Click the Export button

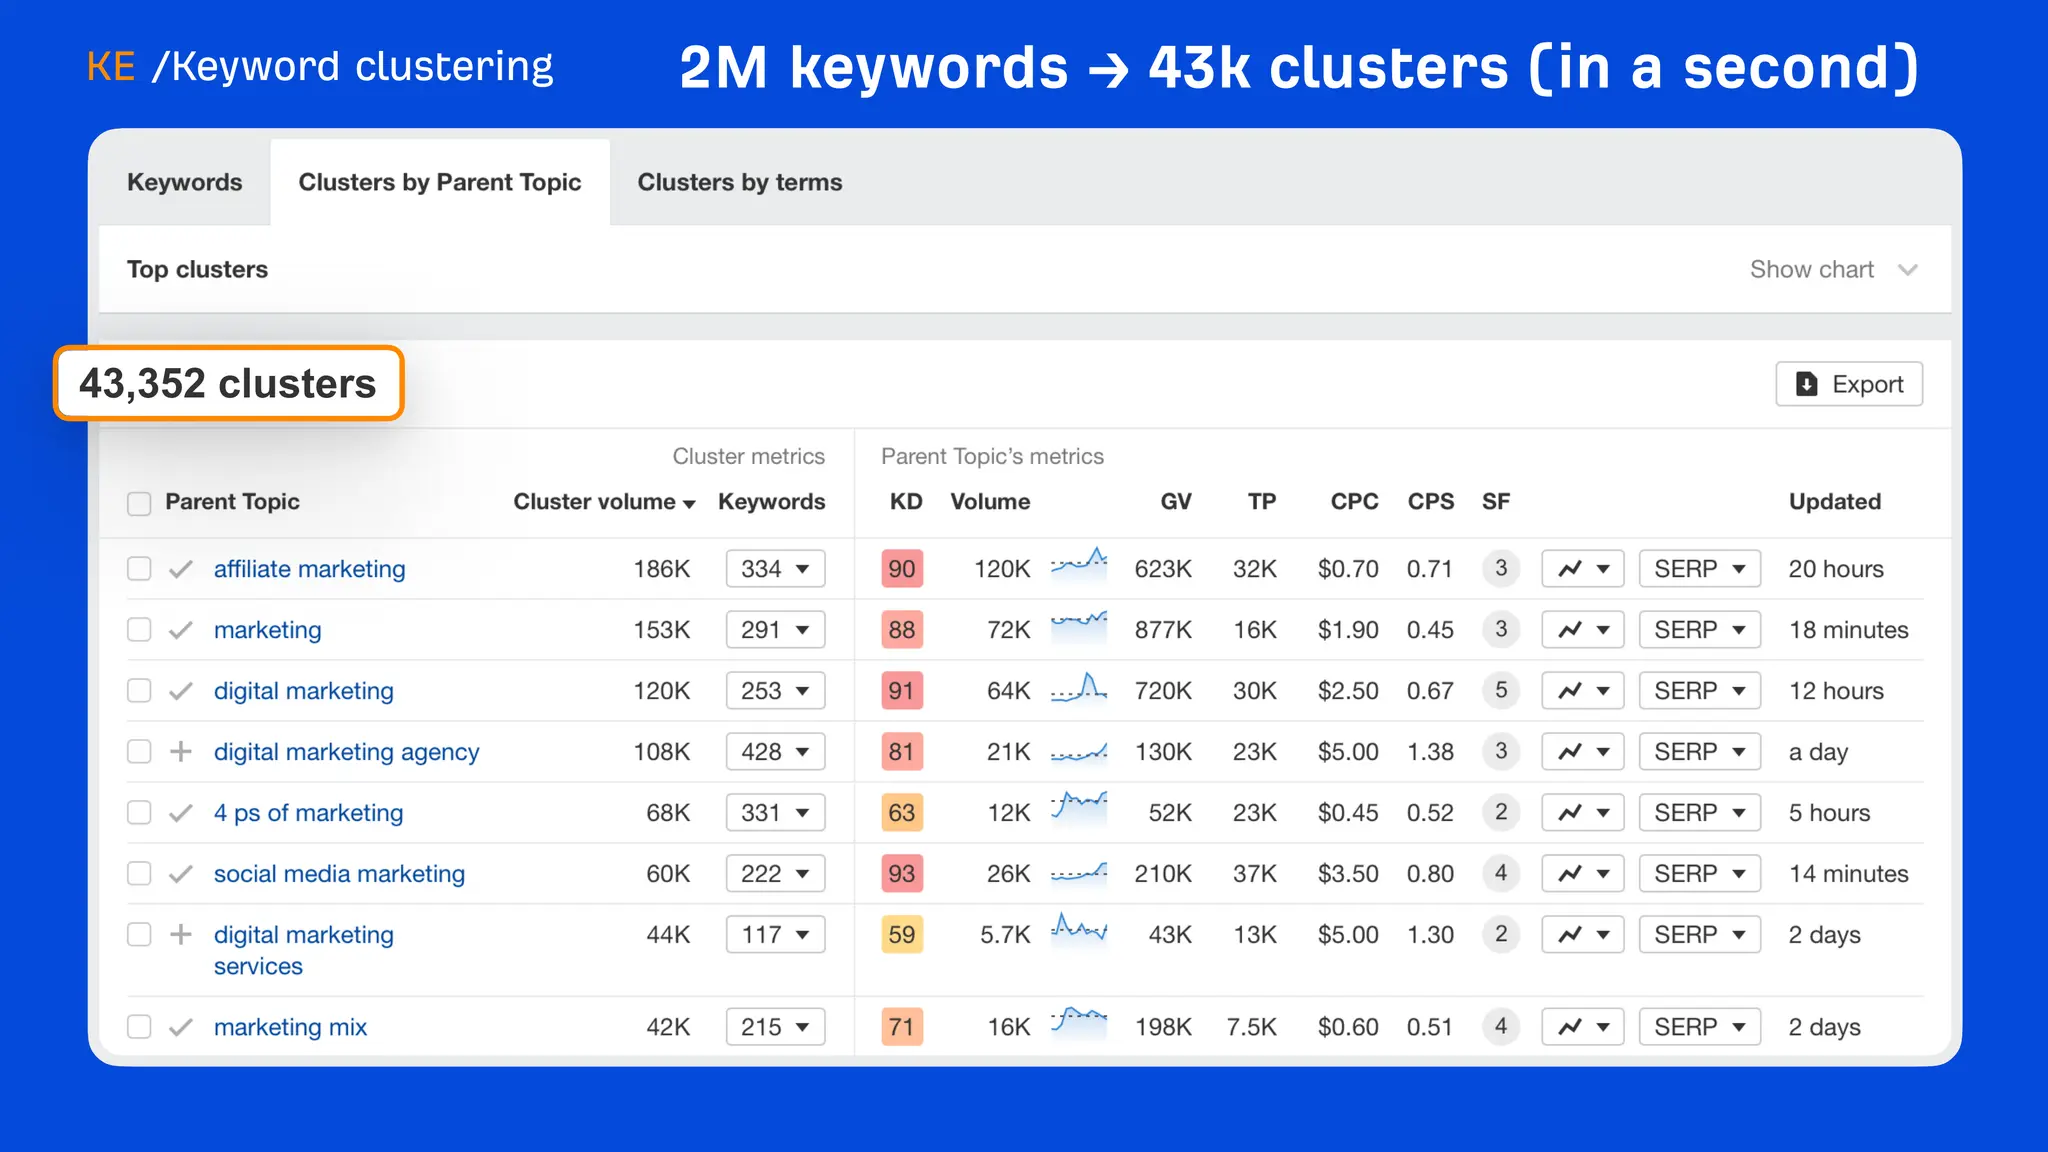point(1848,384)
